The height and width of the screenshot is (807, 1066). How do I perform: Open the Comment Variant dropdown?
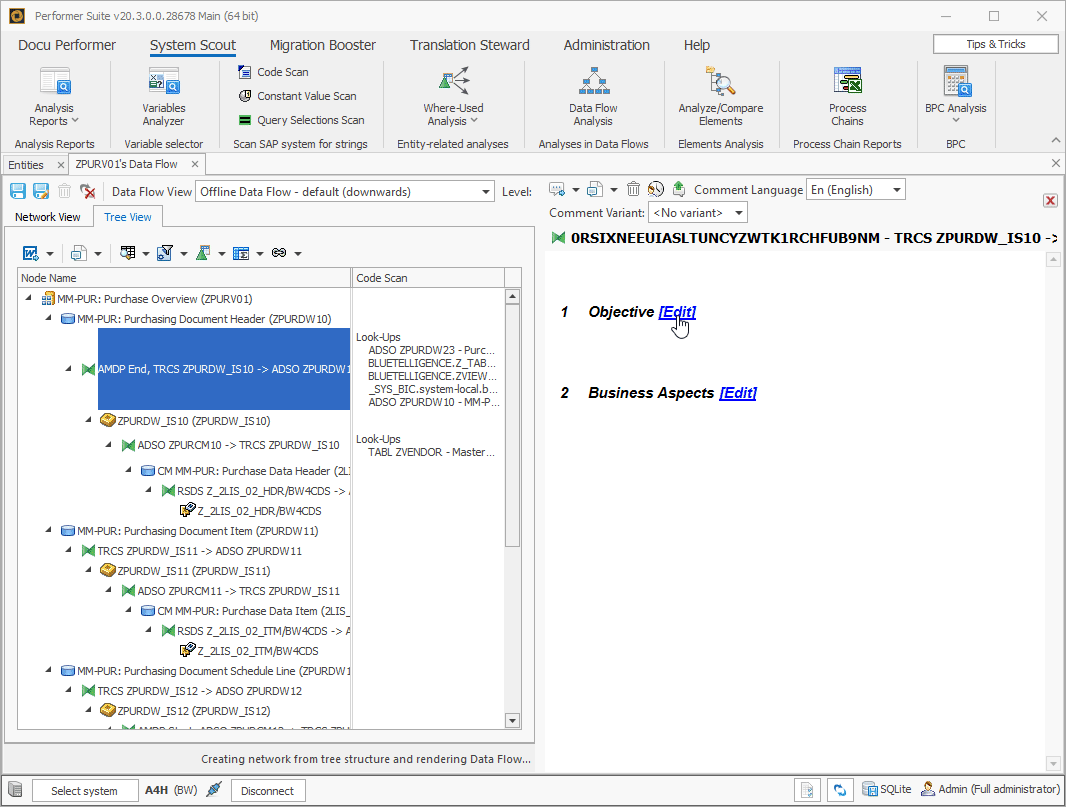pos(697,212)
